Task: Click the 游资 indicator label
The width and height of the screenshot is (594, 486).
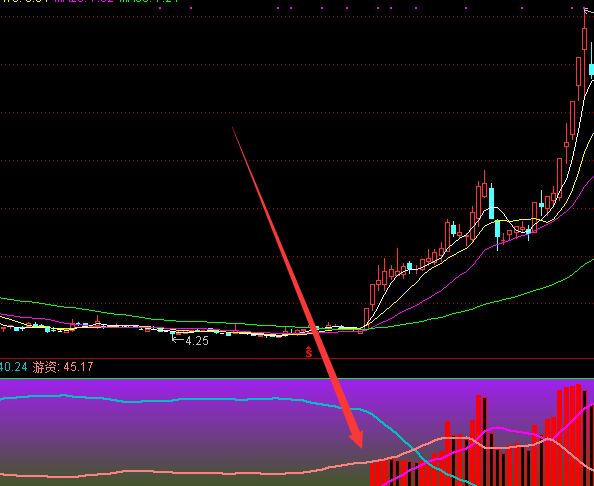Action: pyautogui.click(x=44, y=367)
